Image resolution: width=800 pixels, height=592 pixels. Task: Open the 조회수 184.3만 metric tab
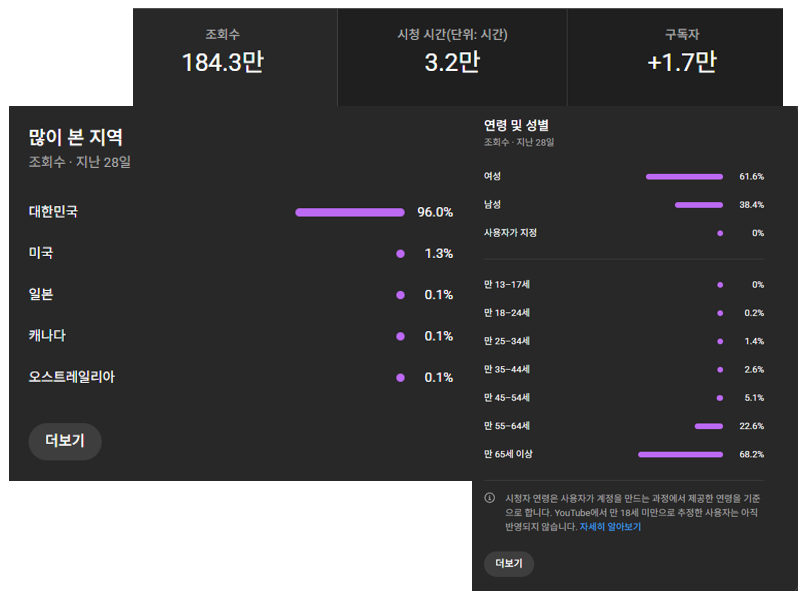(222, 54)
